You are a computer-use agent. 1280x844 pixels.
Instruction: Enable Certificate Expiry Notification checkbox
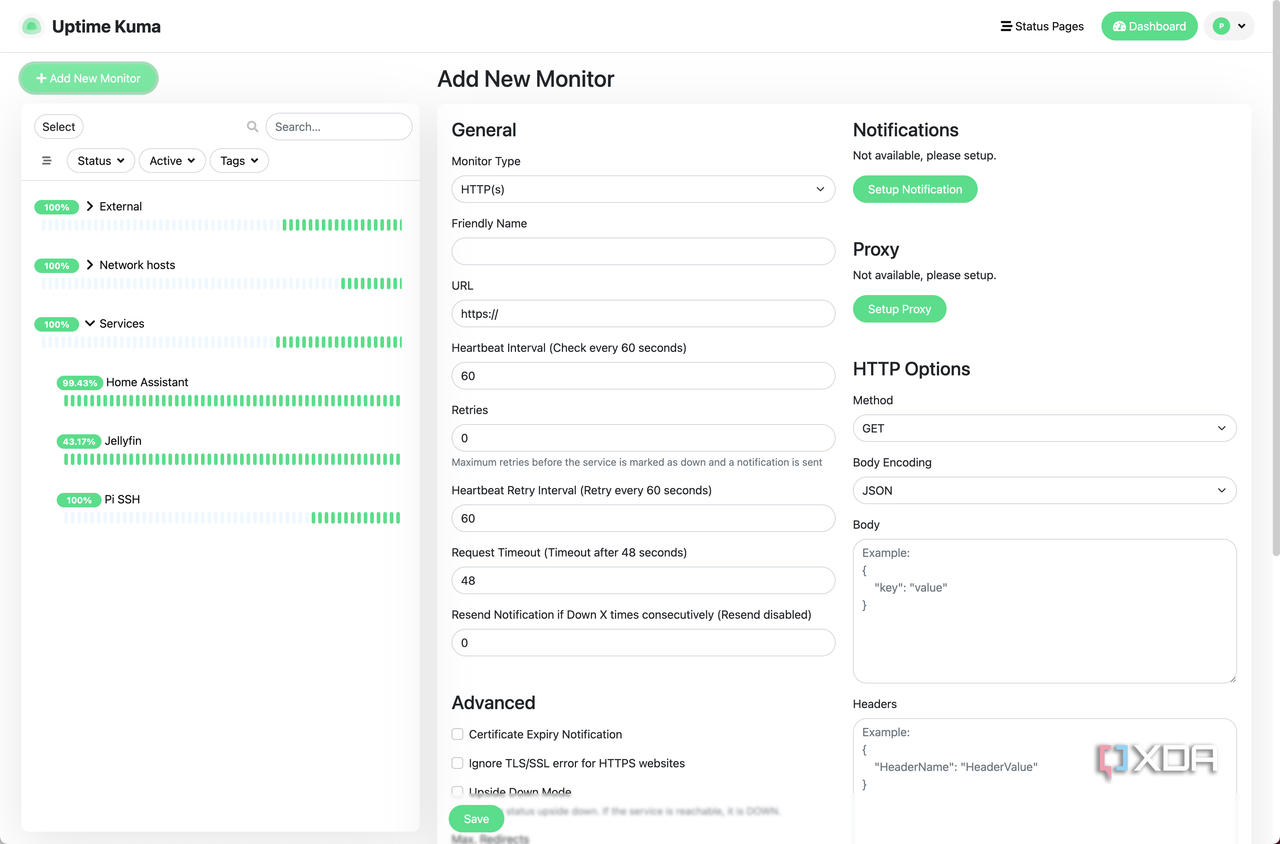pos(457,734)
